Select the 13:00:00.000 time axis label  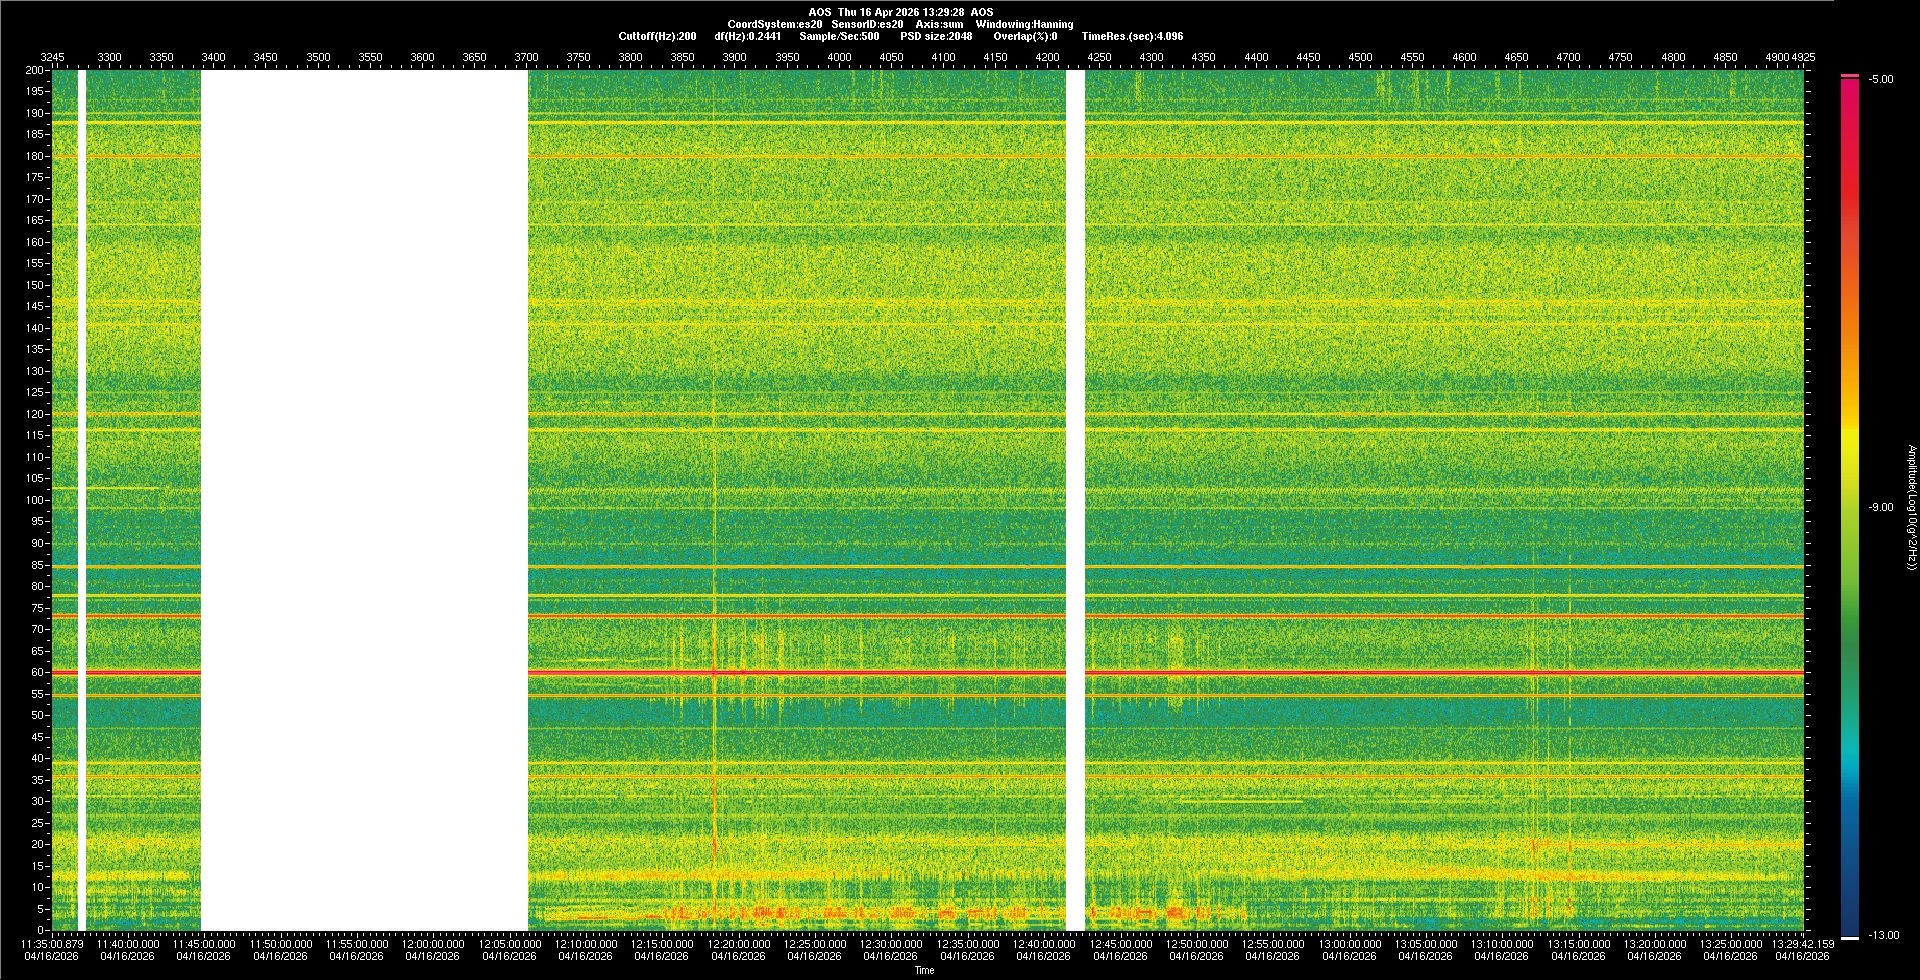(x=1349, y=943)
